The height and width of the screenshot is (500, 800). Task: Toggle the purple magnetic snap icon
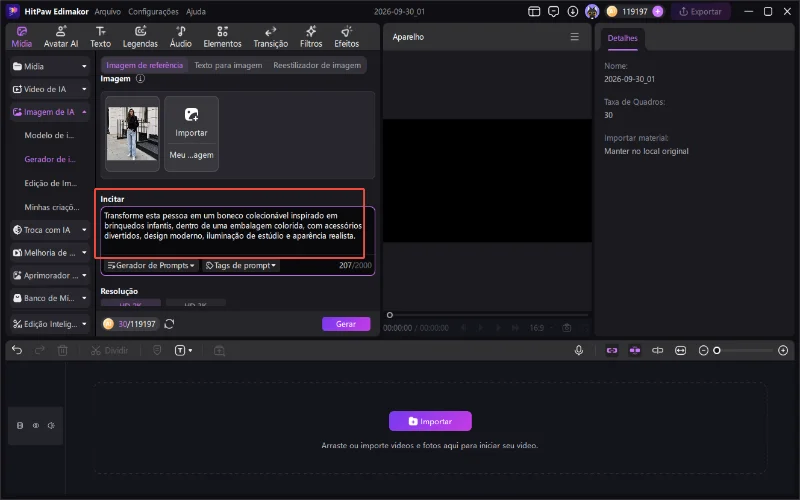635,351
